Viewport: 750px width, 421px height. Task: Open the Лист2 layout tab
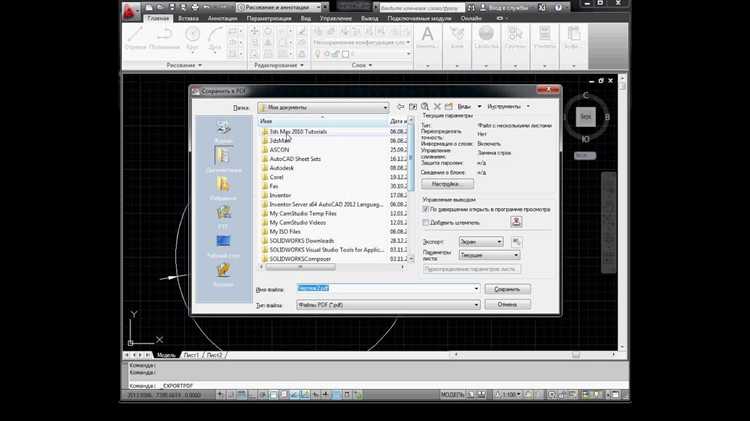[214, 355]
